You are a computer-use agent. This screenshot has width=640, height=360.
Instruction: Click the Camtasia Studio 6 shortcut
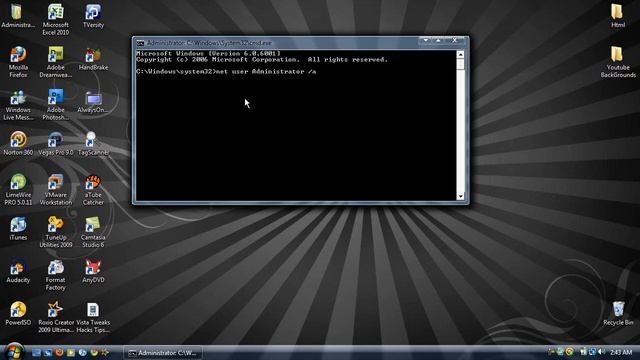(x=93, y=233)
